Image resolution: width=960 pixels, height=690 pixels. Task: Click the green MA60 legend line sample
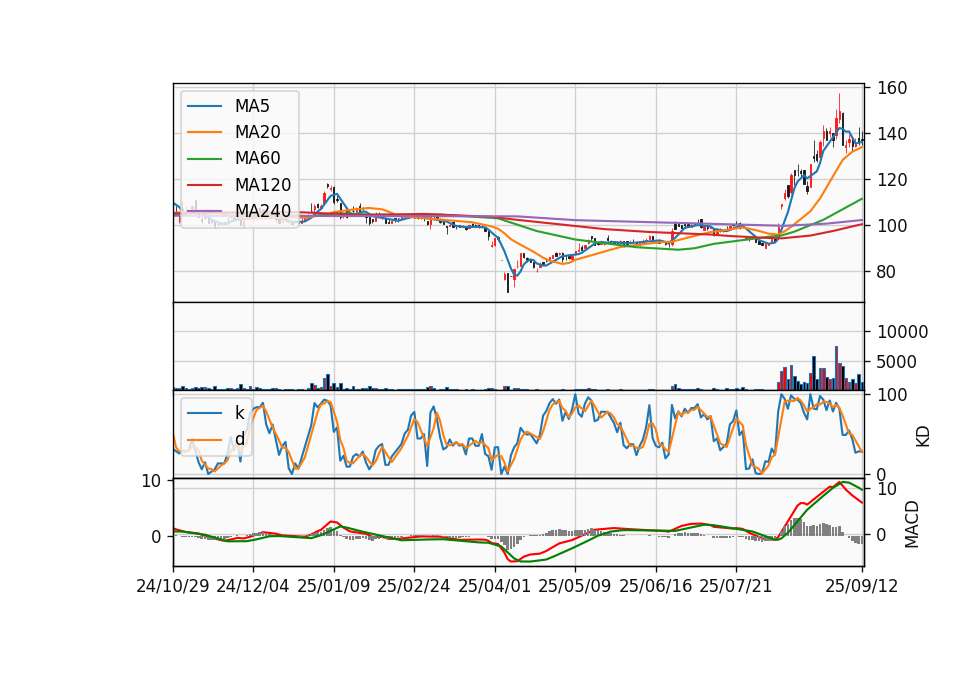pos(204,159)
